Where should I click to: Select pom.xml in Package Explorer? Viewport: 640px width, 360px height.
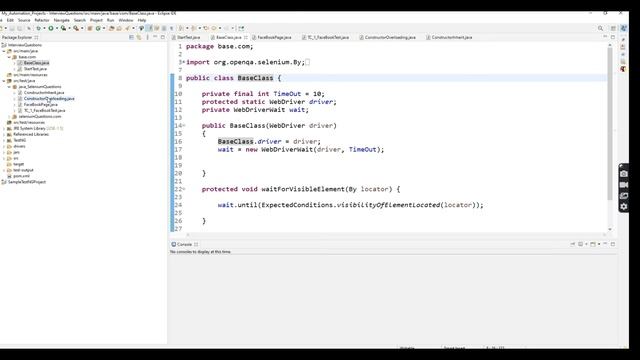click(21, 176)
